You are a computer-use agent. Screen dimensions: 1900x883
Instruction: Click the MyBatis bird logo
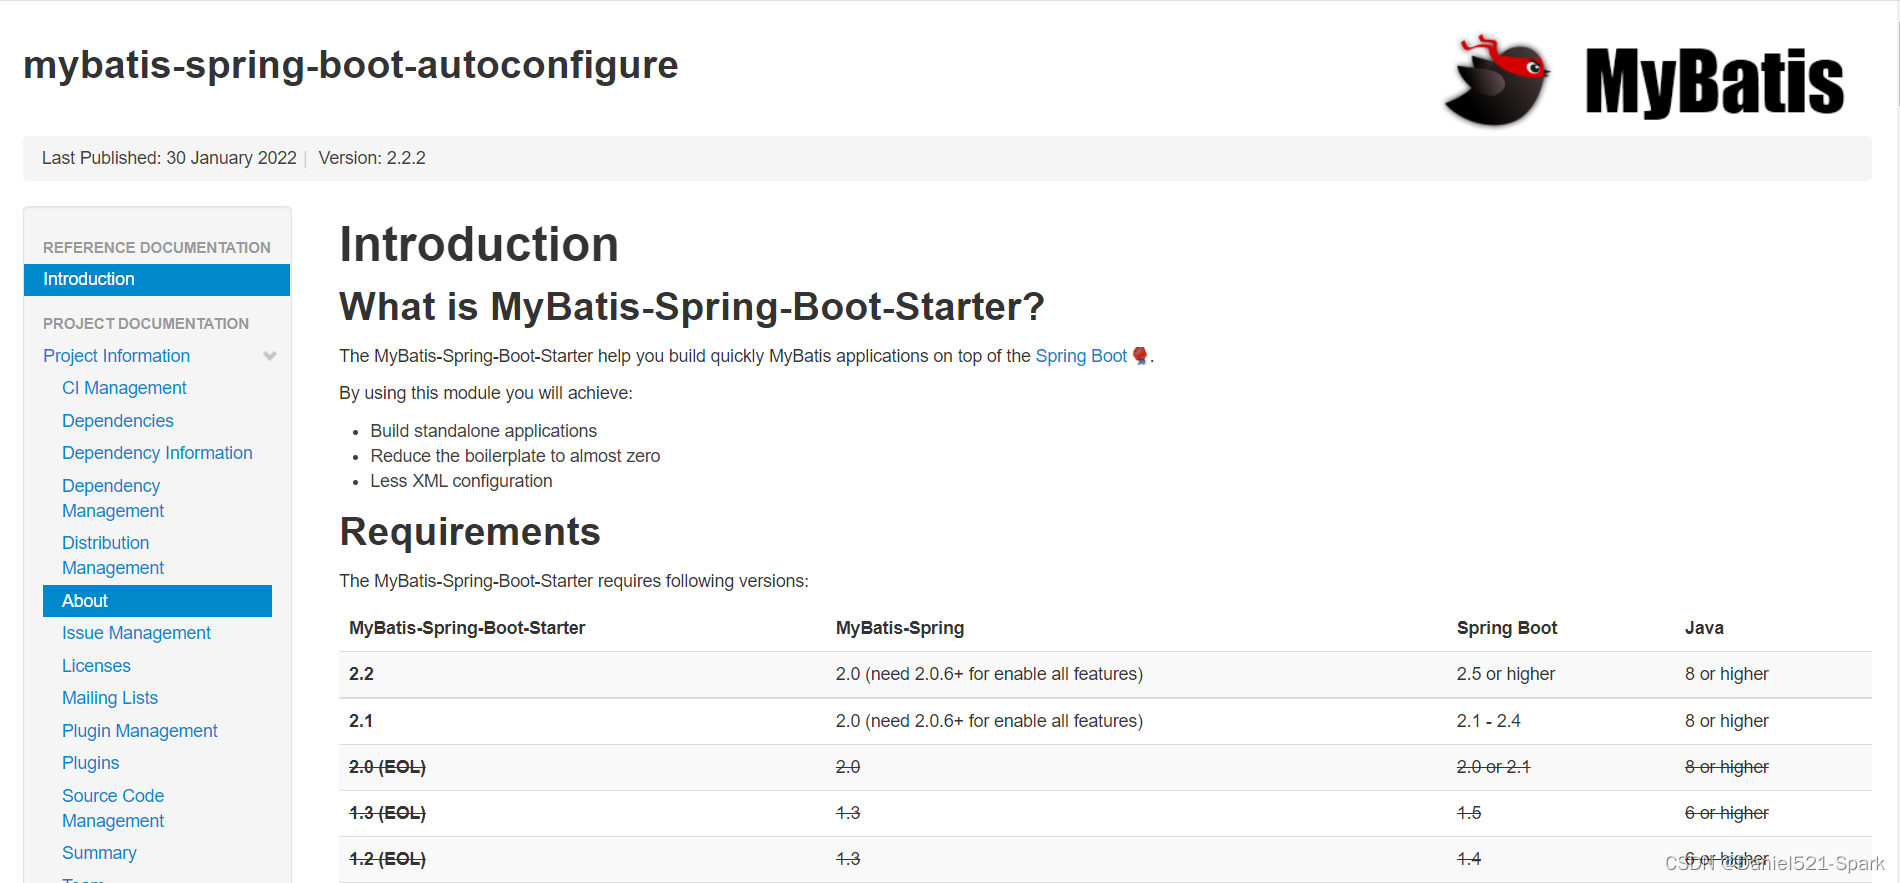[1497, 81]
